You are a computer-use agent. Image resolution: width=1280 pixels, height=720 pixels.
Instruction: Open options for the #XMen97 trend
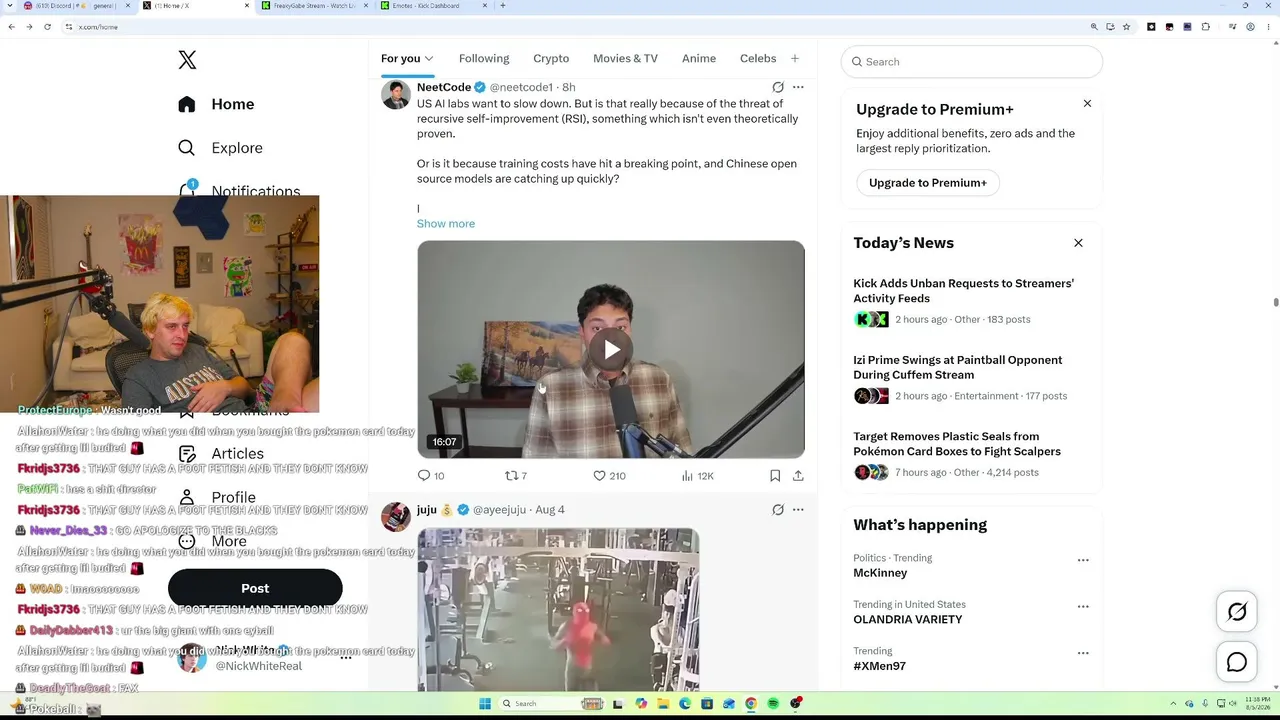[1083, 653]
